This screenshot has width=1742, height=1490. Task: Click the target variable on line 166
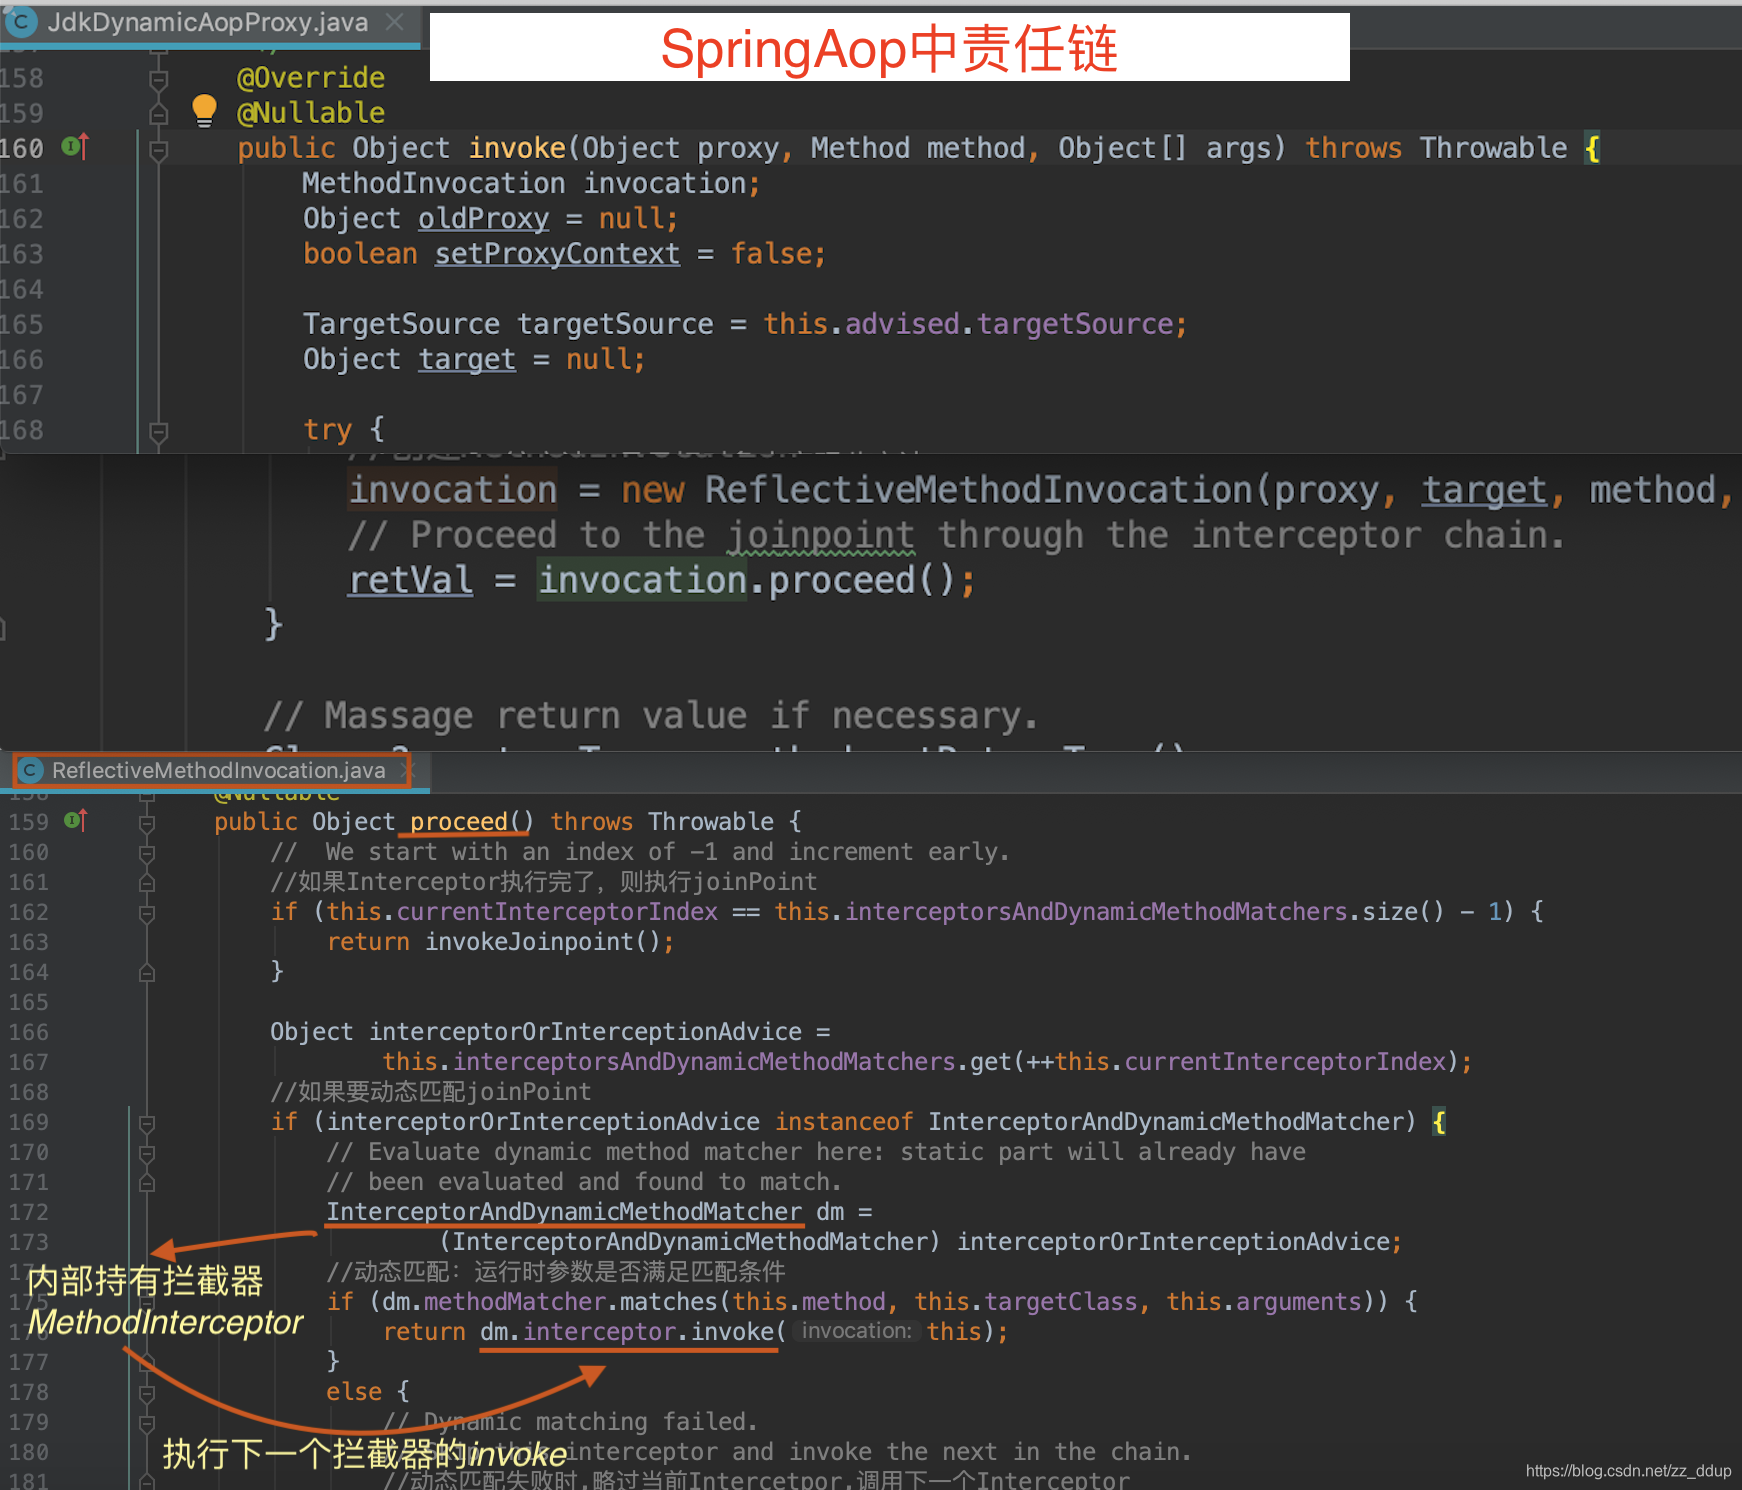click(466, 359)
